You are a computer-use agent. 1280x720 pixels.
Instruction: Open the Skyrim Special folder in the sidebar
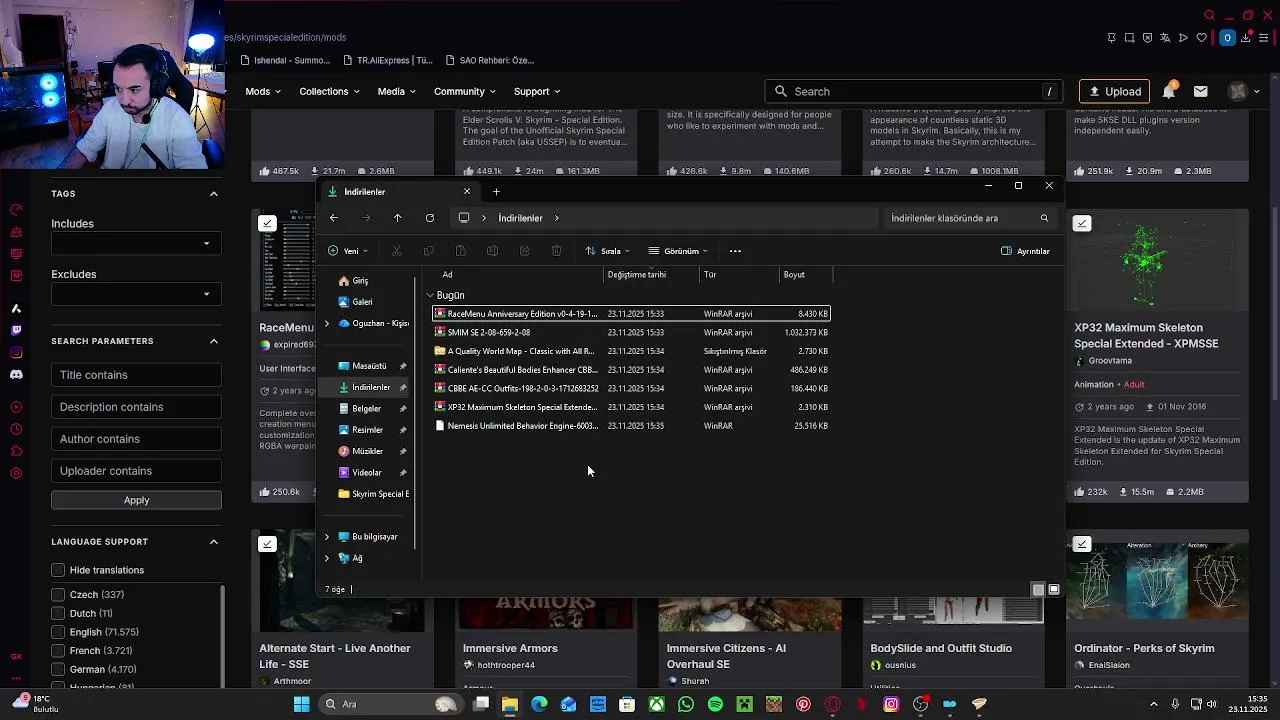pyautogui.click(x=373, y=494)
